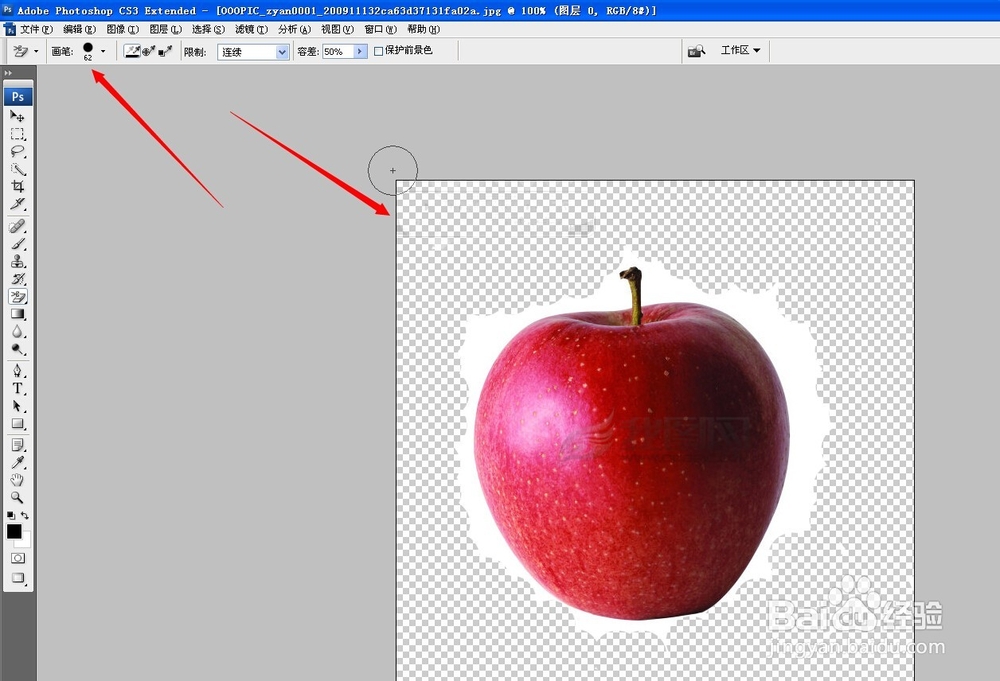
Task: Select the Pen tool
Action: click(x=17, y=370)
